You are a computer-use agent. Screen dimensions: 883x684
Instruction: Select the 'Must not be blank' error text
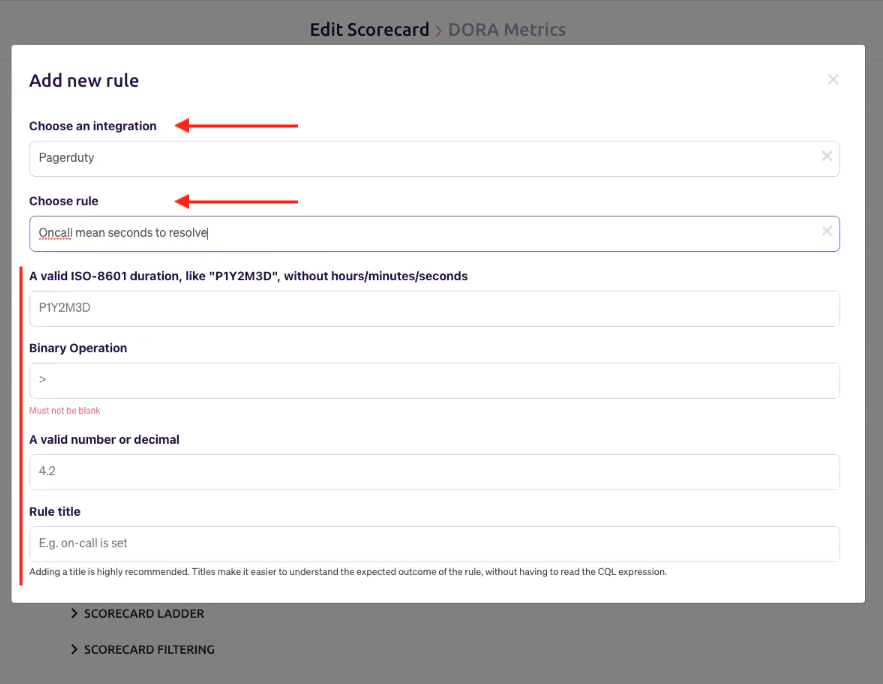click(65, 410)
